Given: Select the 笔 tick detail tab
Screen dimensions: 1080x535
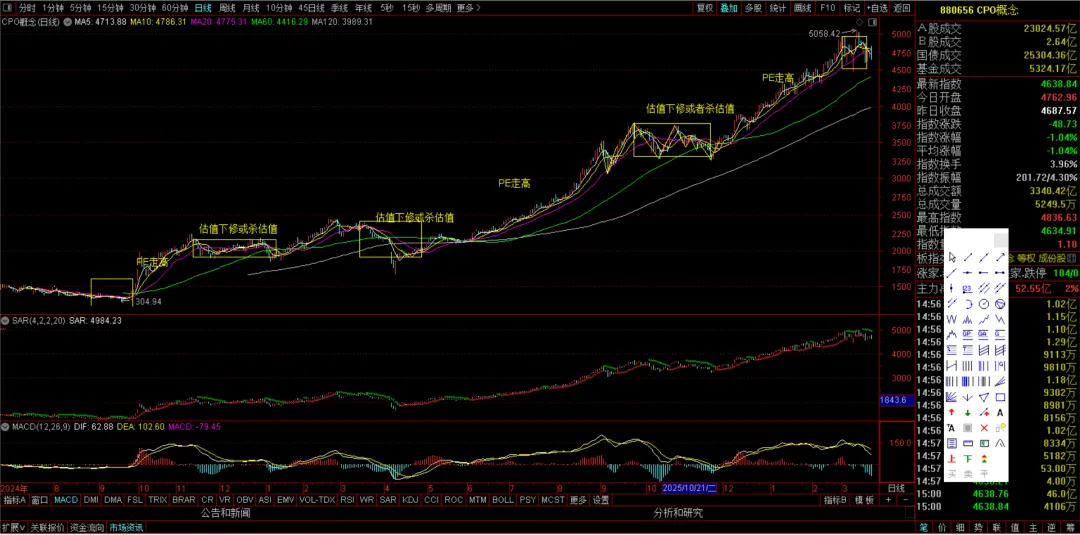Looking at the screenshot, I should click(x=924, y=528).
